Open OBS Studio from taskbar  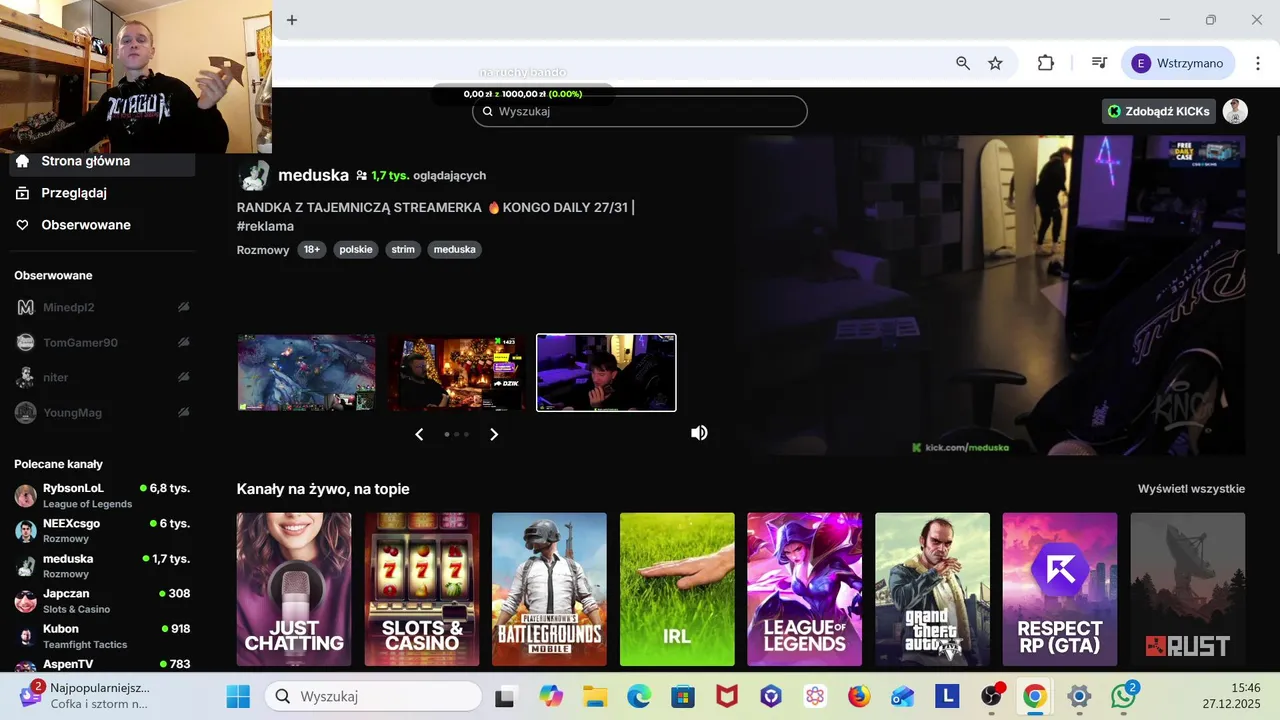(x=991, y=696)
